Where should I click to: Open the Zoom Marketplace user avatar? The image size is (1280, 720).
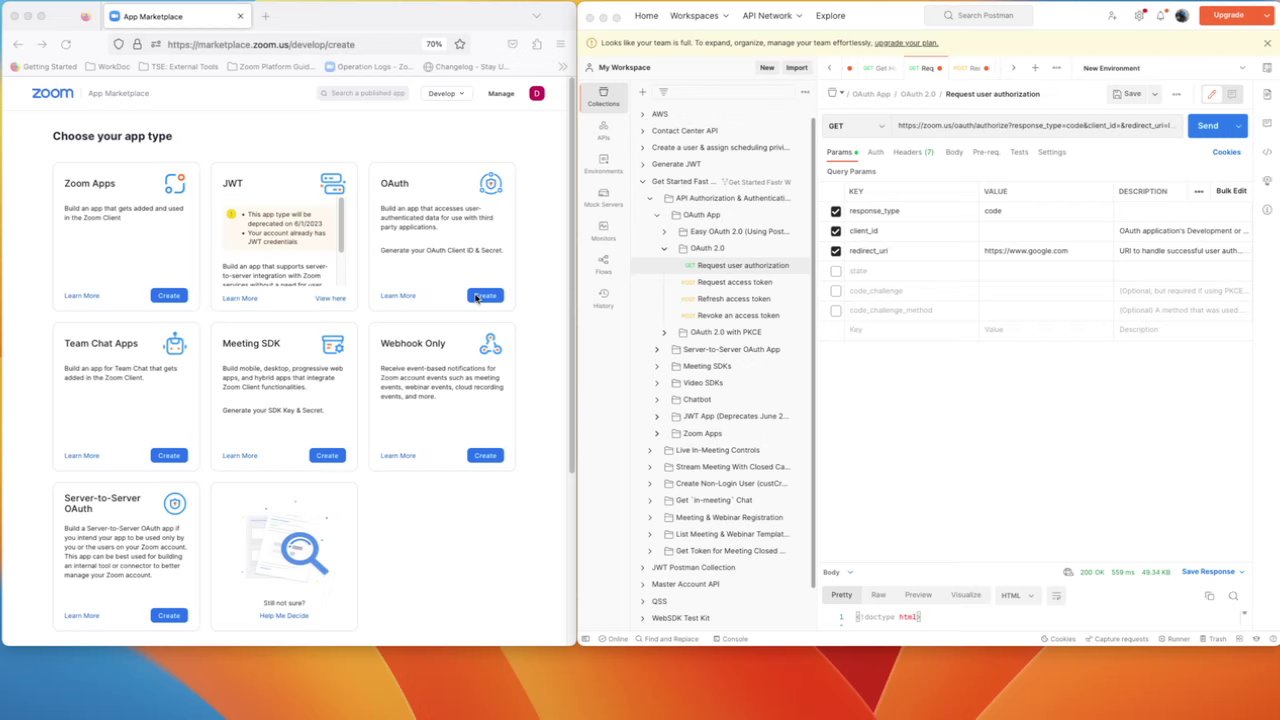tap(537, 93)
